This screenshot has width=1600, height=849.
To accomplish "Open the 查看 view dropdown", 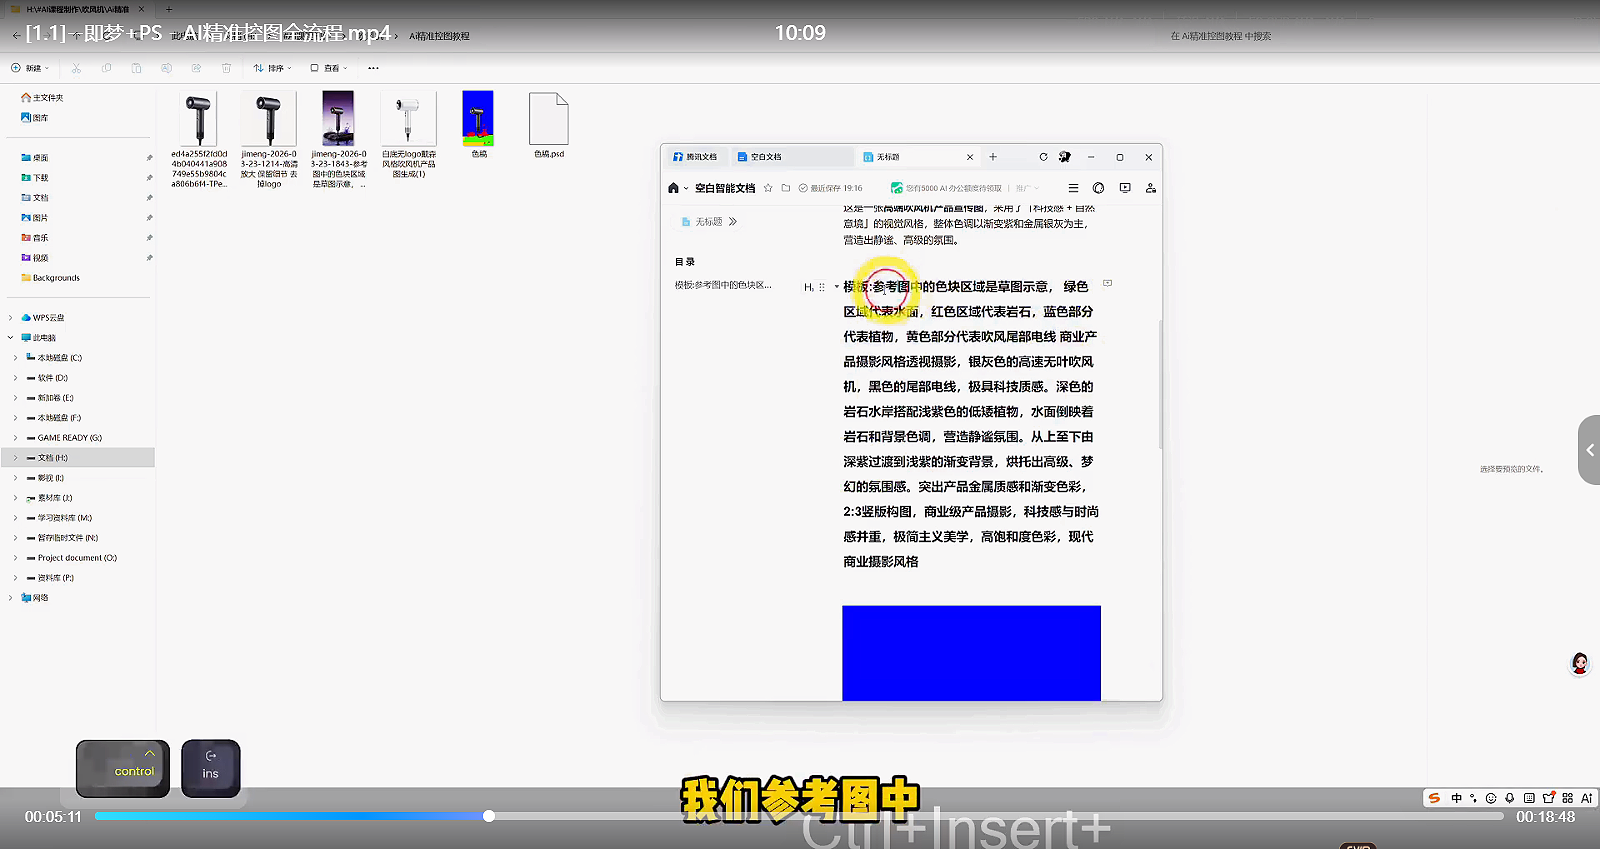I will pos(329,68).
